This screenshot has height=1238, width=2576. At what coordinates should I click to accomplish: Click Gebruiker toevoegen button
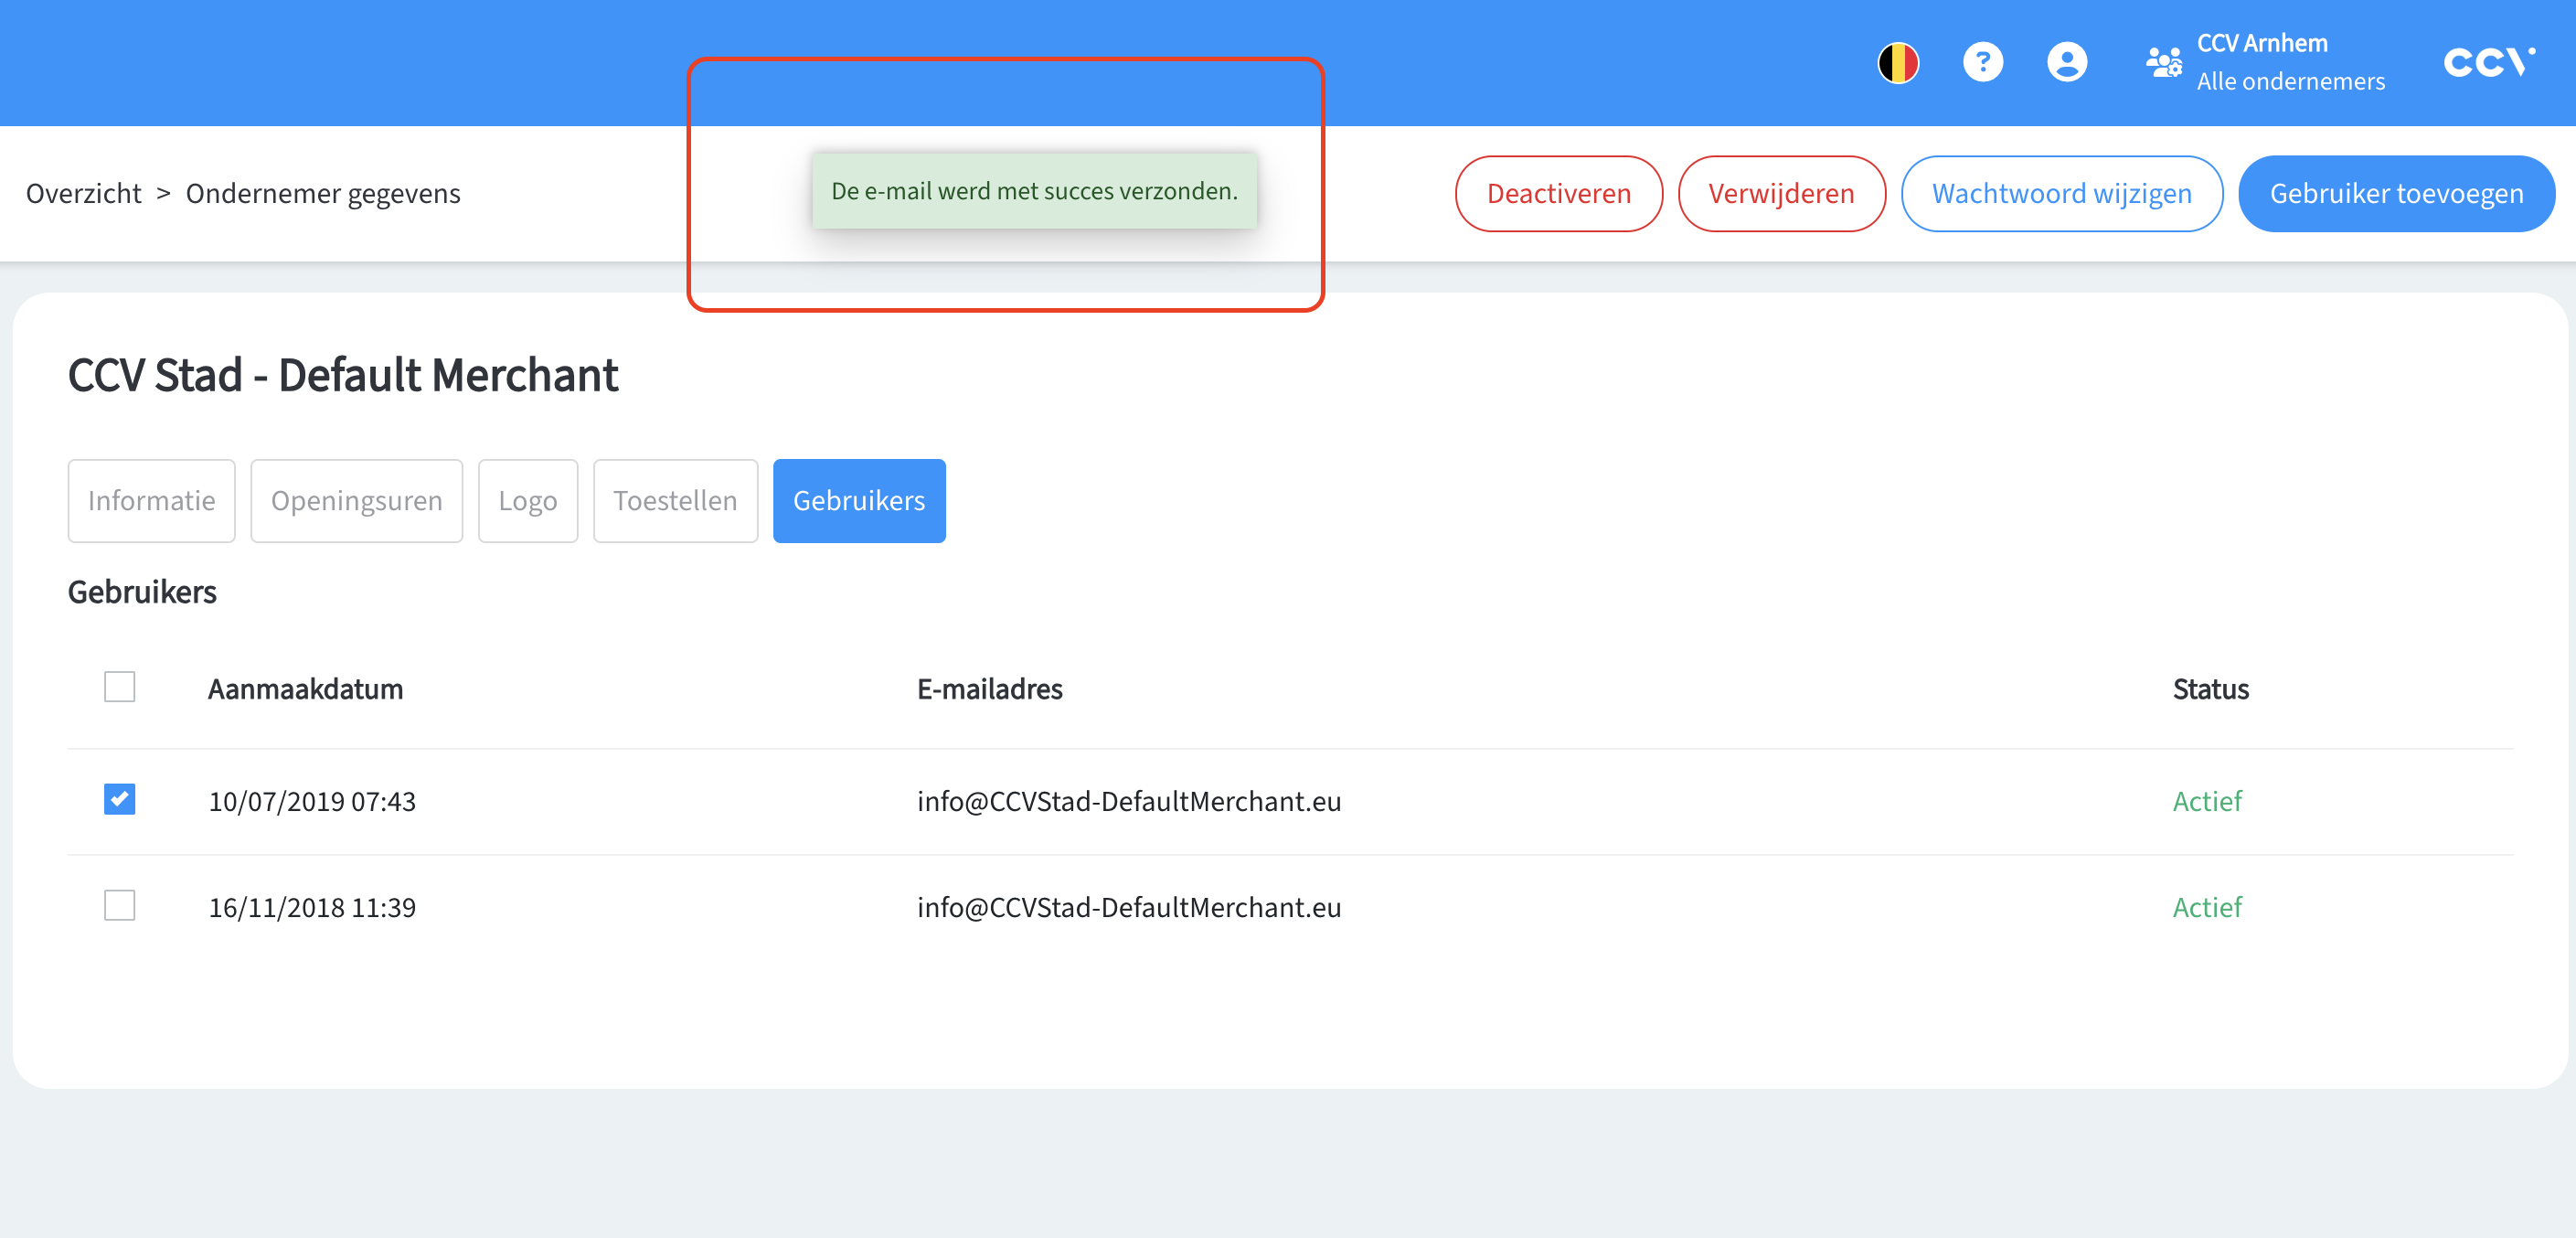coord(2395,194)
